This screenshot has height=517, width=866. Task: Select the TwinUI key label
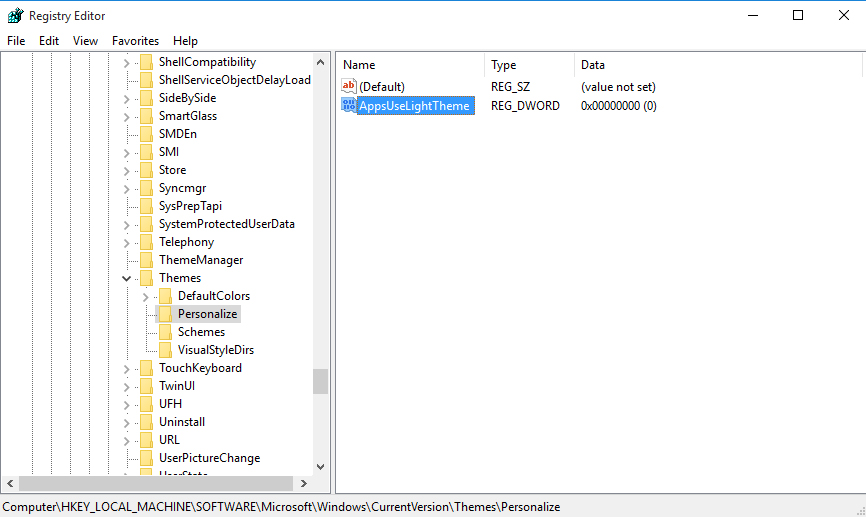point(177,386)
